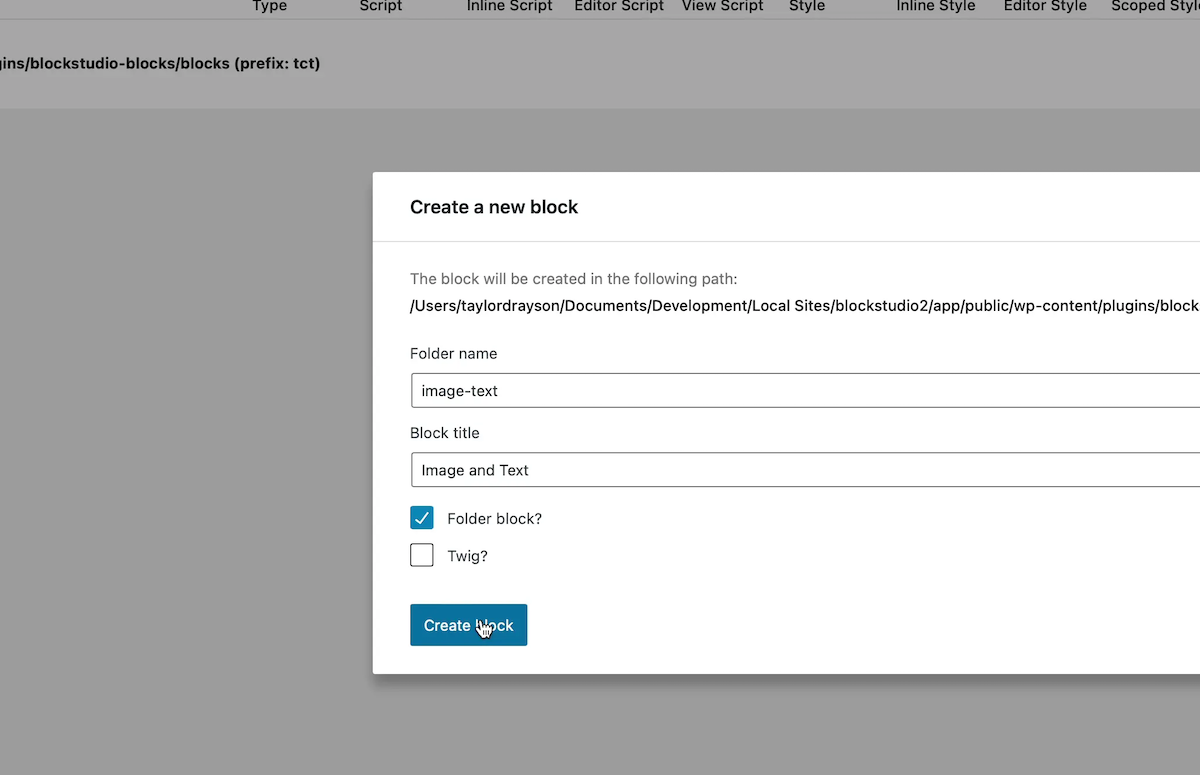Image resolution: width=1200 pixels, height=776 pixels.
Task: Select the Type column header
Action: coord(268,7)
